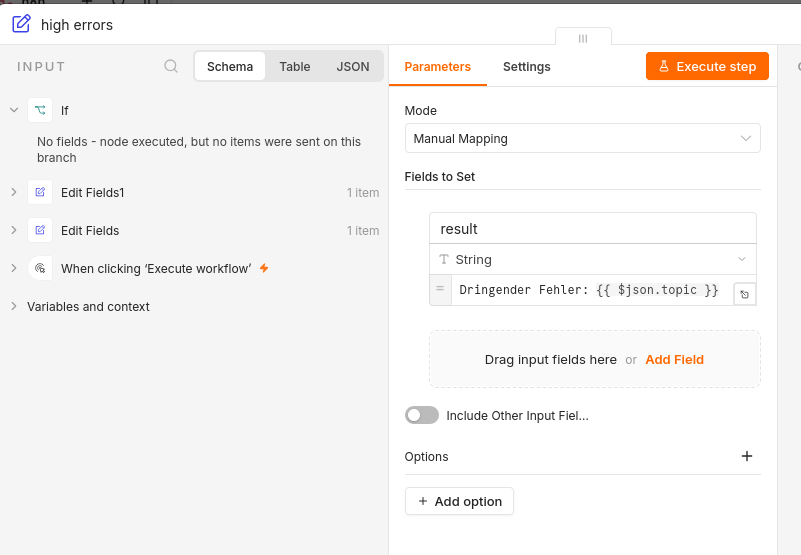This screenshot has width=801, height=555.
Task: Click the orange lightning bolt trigger indicator
Action: tap(264, 268)
